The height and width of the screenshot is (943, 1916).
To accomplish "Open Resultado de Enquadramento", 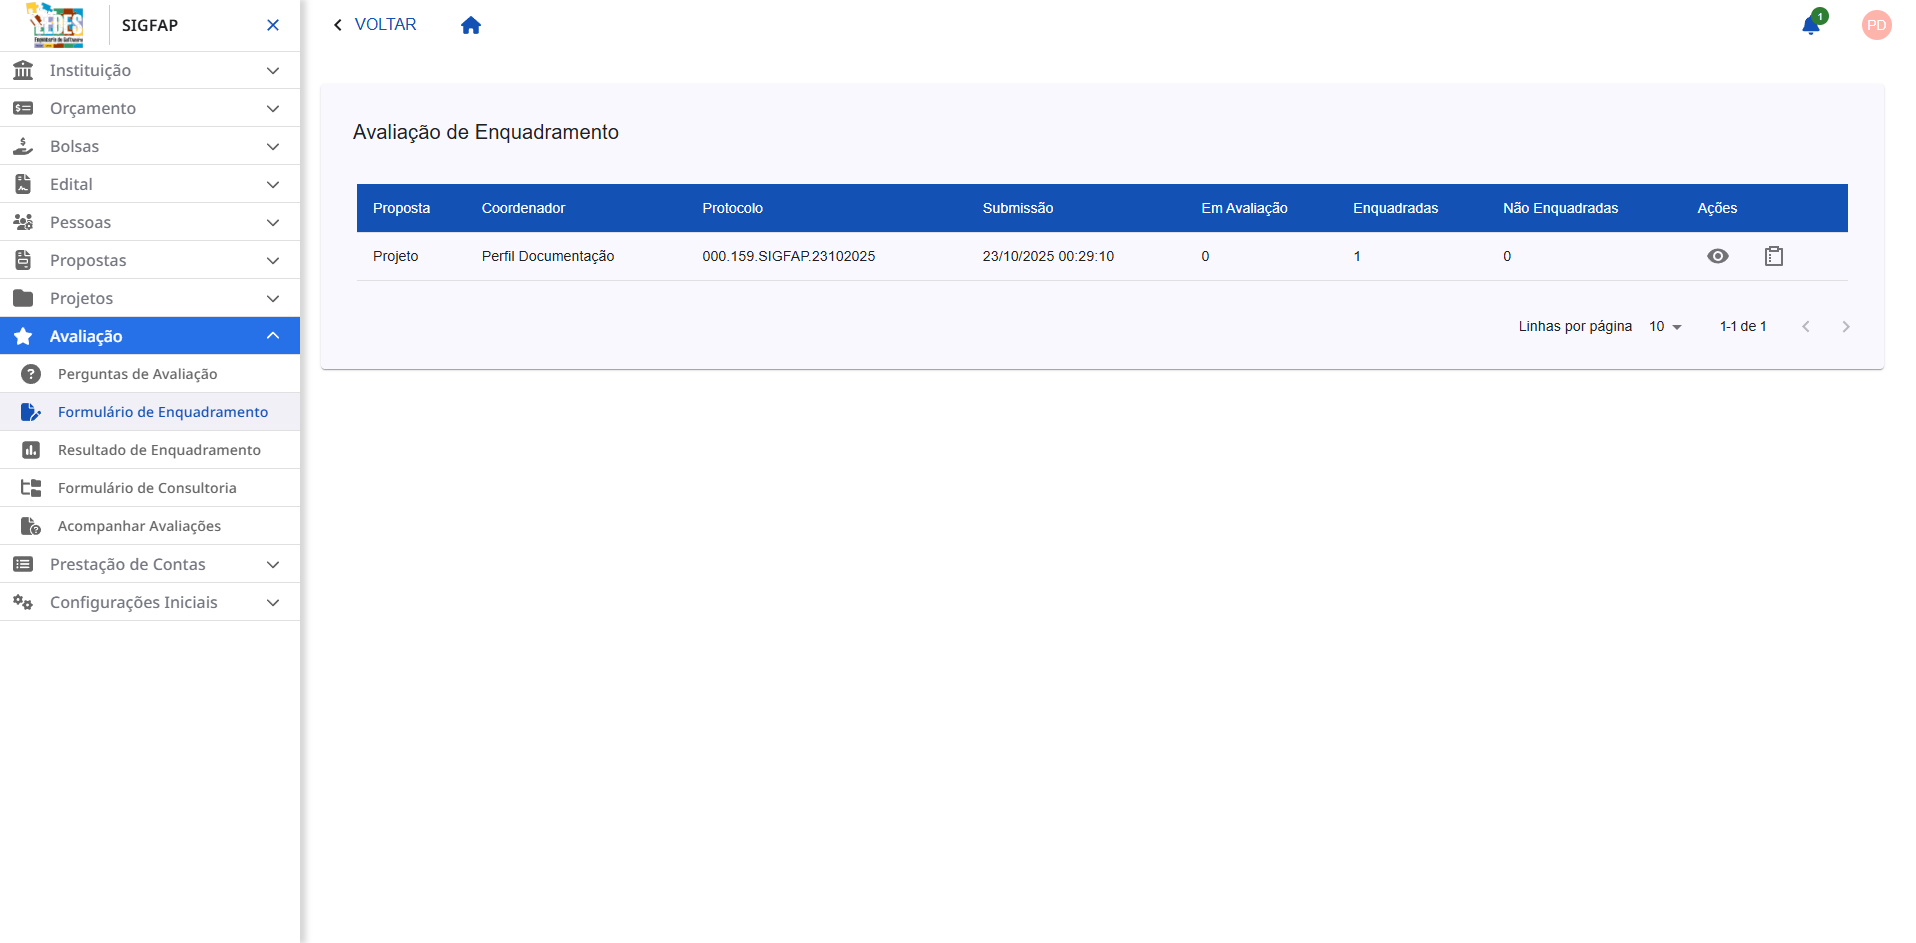I will coord(159,450).
